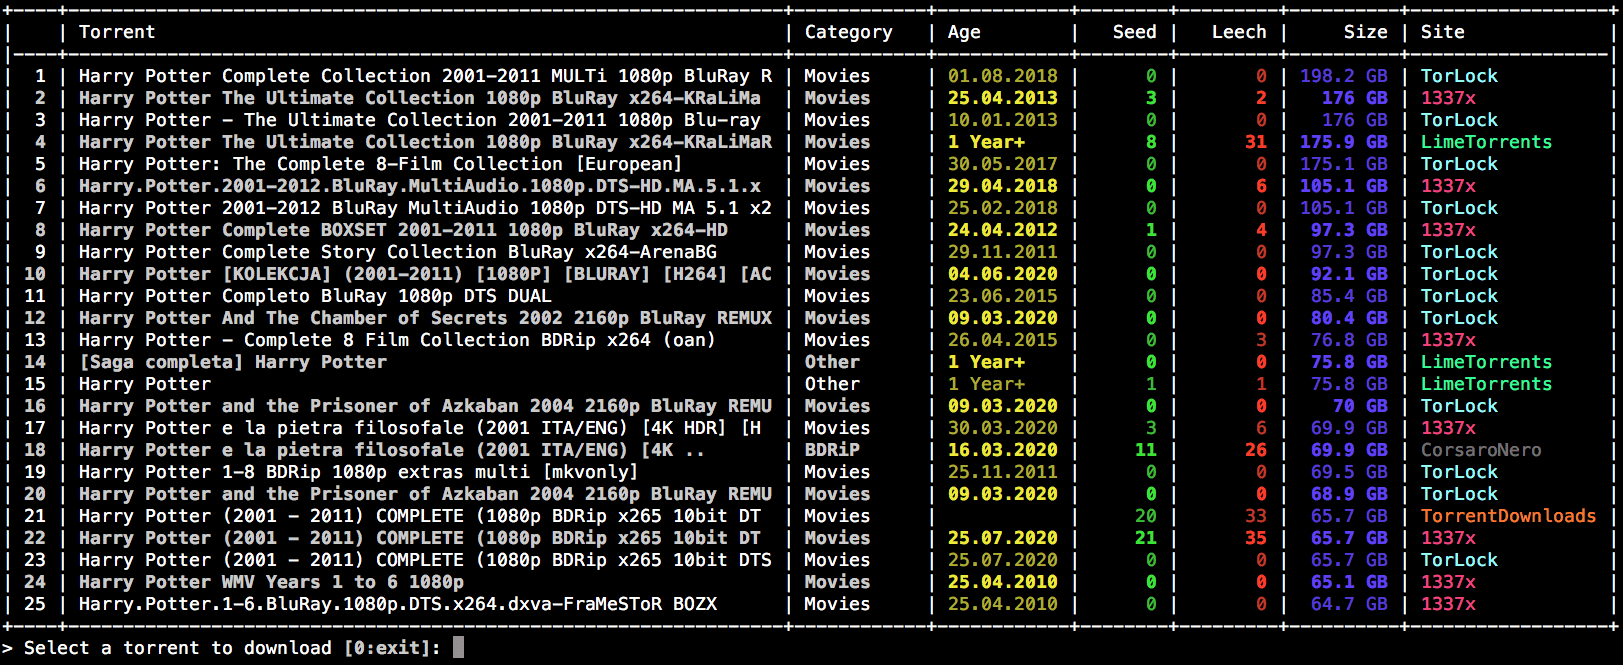Click the size '198.2 GB' value
The image size is (1623, 665).
1343,76
